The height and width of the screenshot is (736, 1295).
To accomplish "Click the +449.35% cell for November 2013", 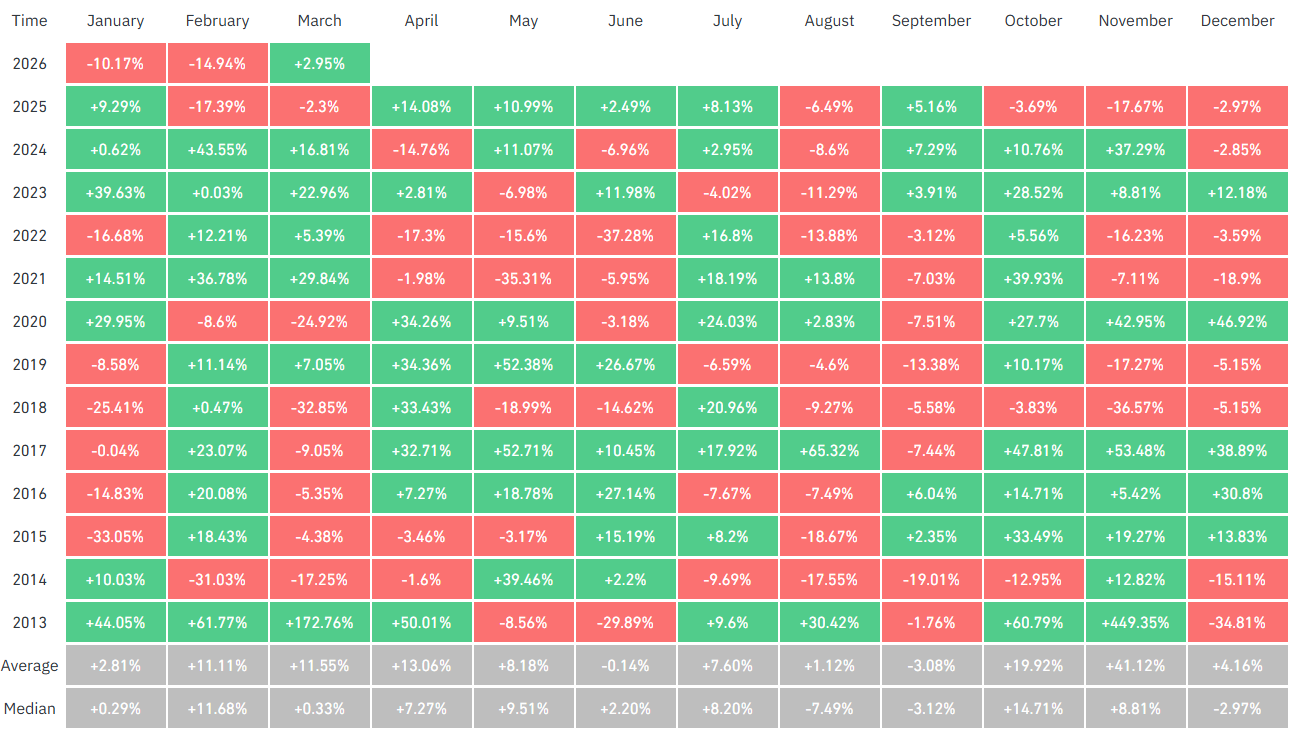I will (x=1135, y=622).
